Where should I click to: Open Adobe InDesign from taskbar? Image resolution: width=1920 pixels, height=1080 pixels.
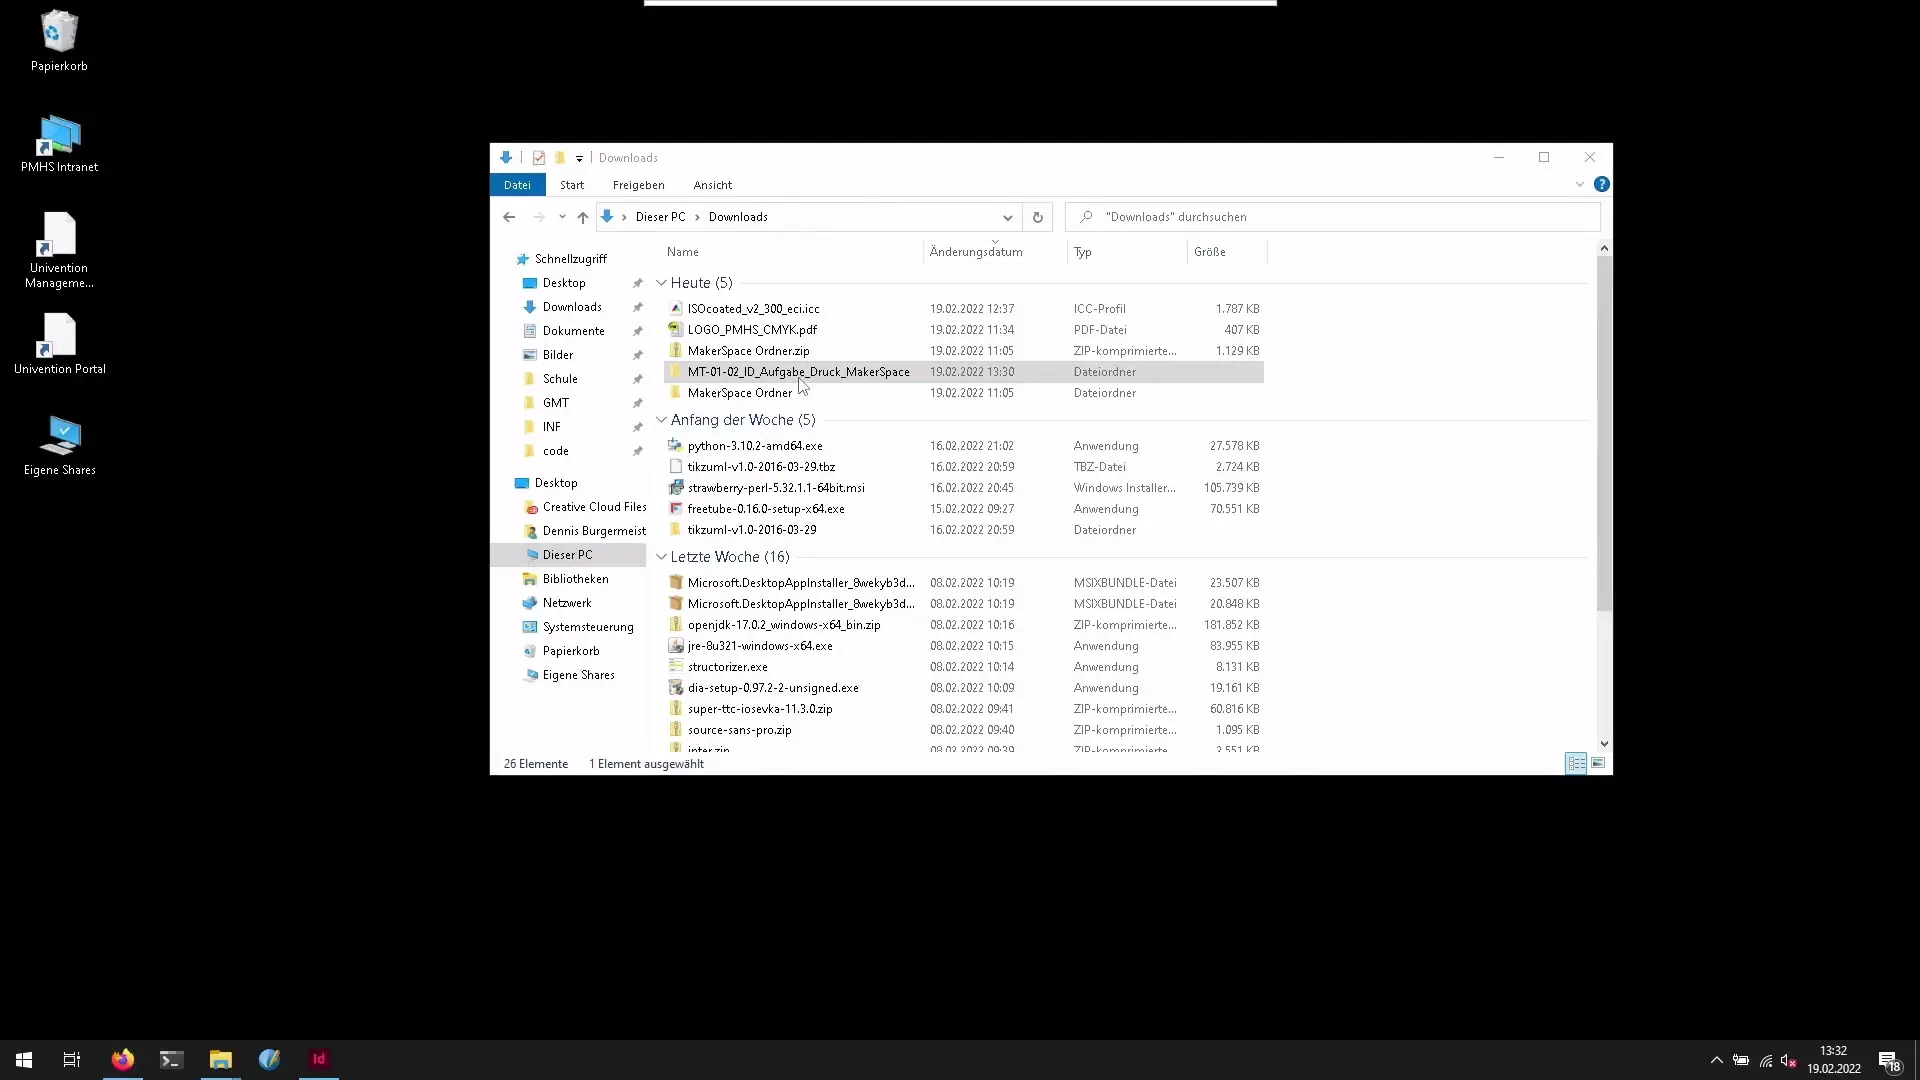[x=319, y=1059]
